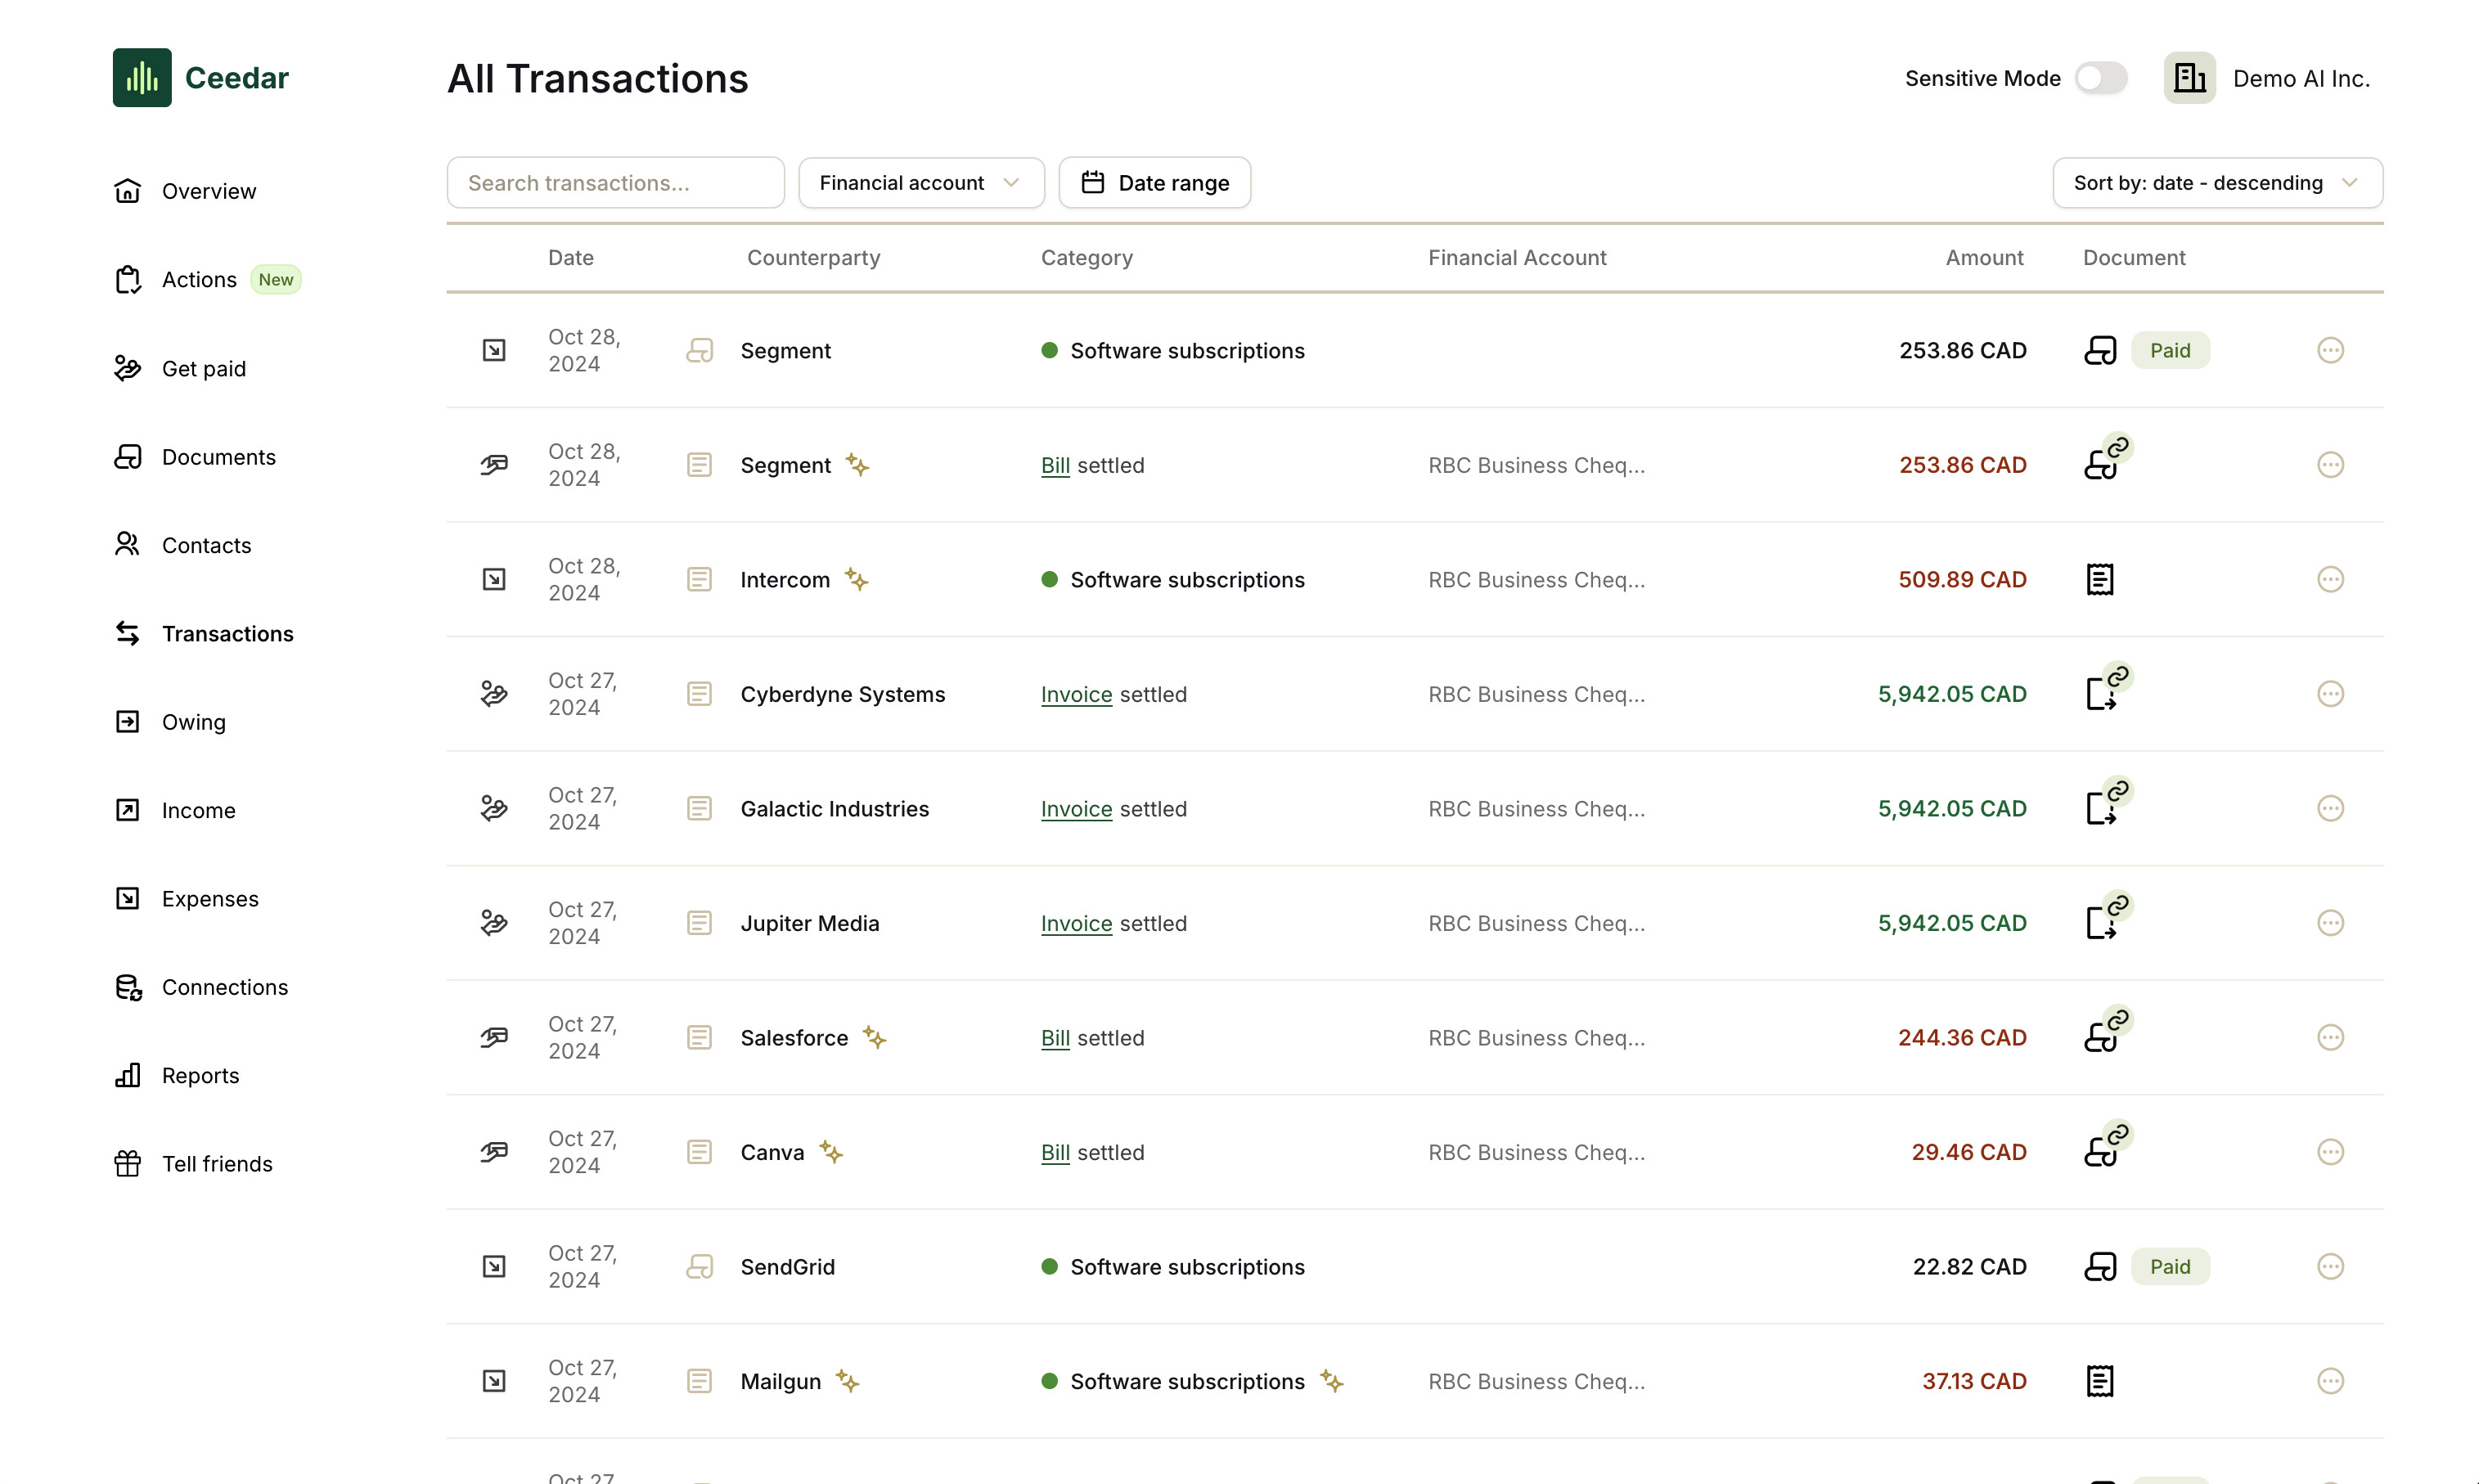Screen dimensions: 2479x1484
Task: Click the AI sparkle icon next to Canva
Action: click(x=831, y=1152)
